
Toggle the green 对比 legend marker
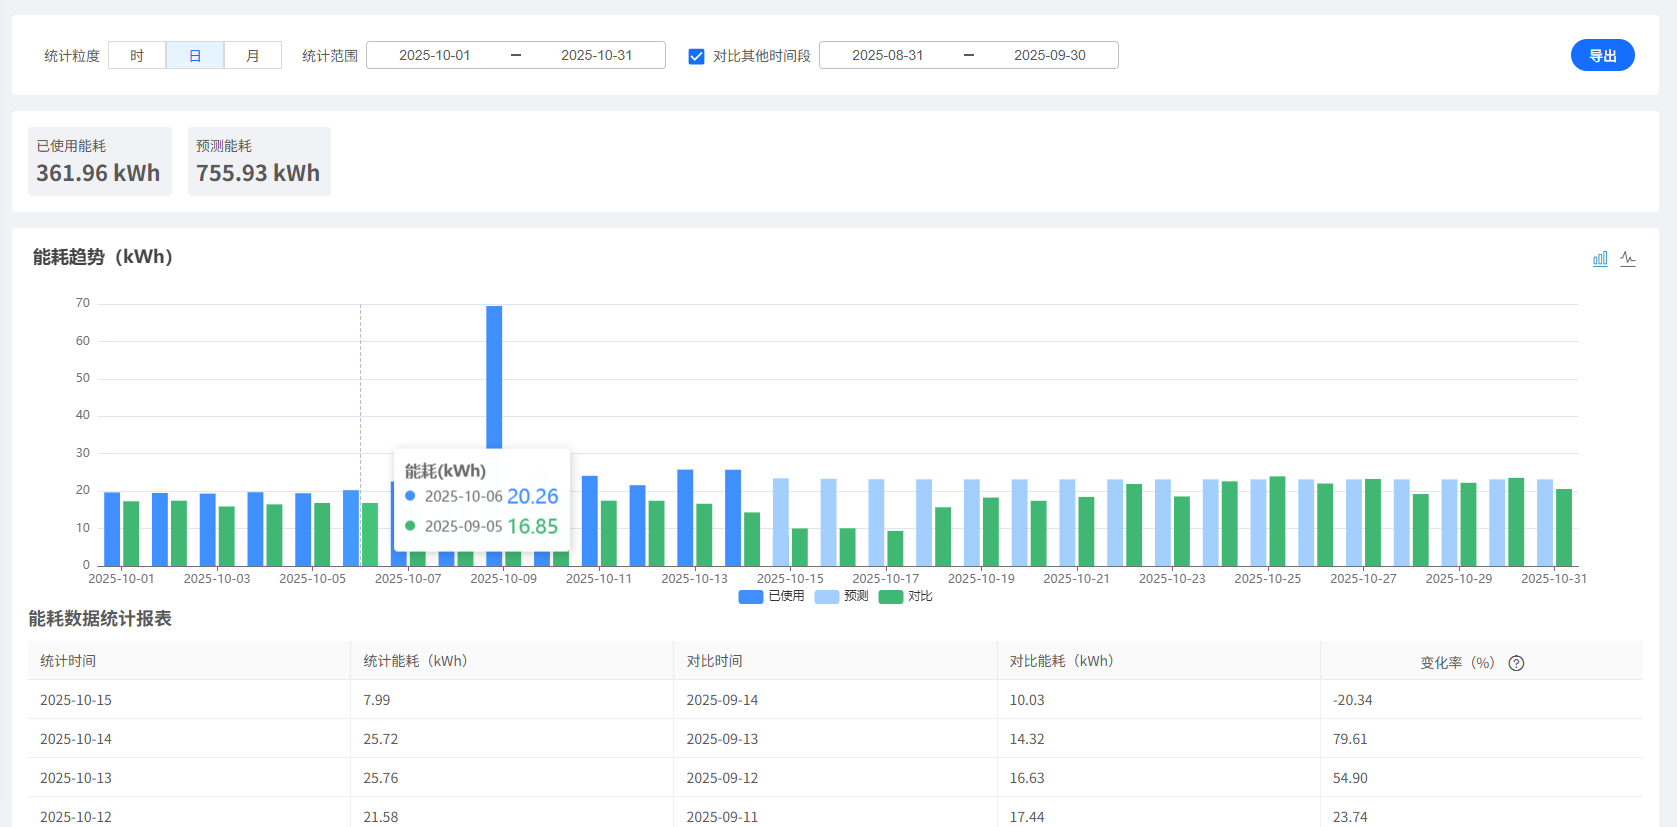click(891, 597)
